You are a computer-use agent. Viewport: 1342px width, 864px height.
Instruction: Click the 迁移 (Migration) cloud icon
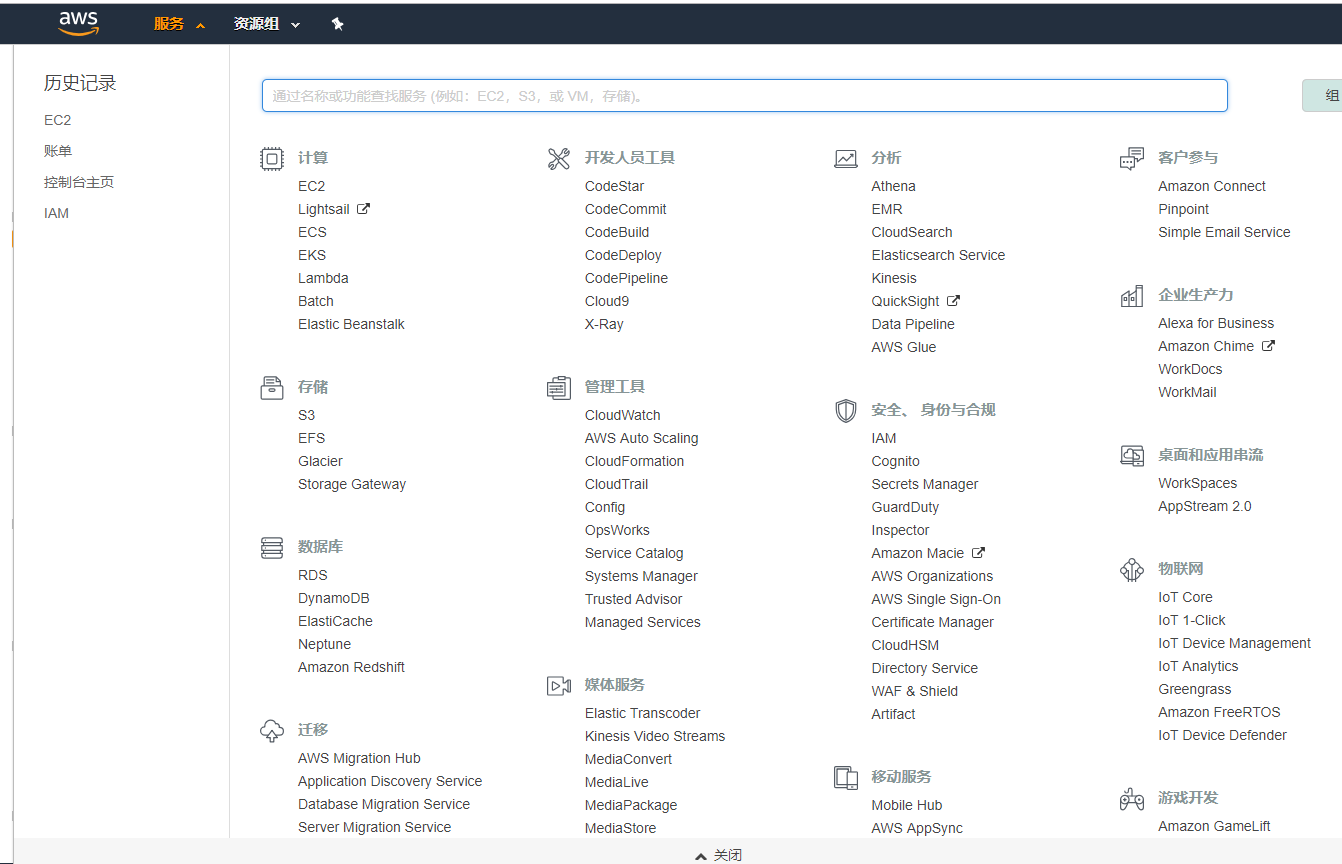[272, 731]
